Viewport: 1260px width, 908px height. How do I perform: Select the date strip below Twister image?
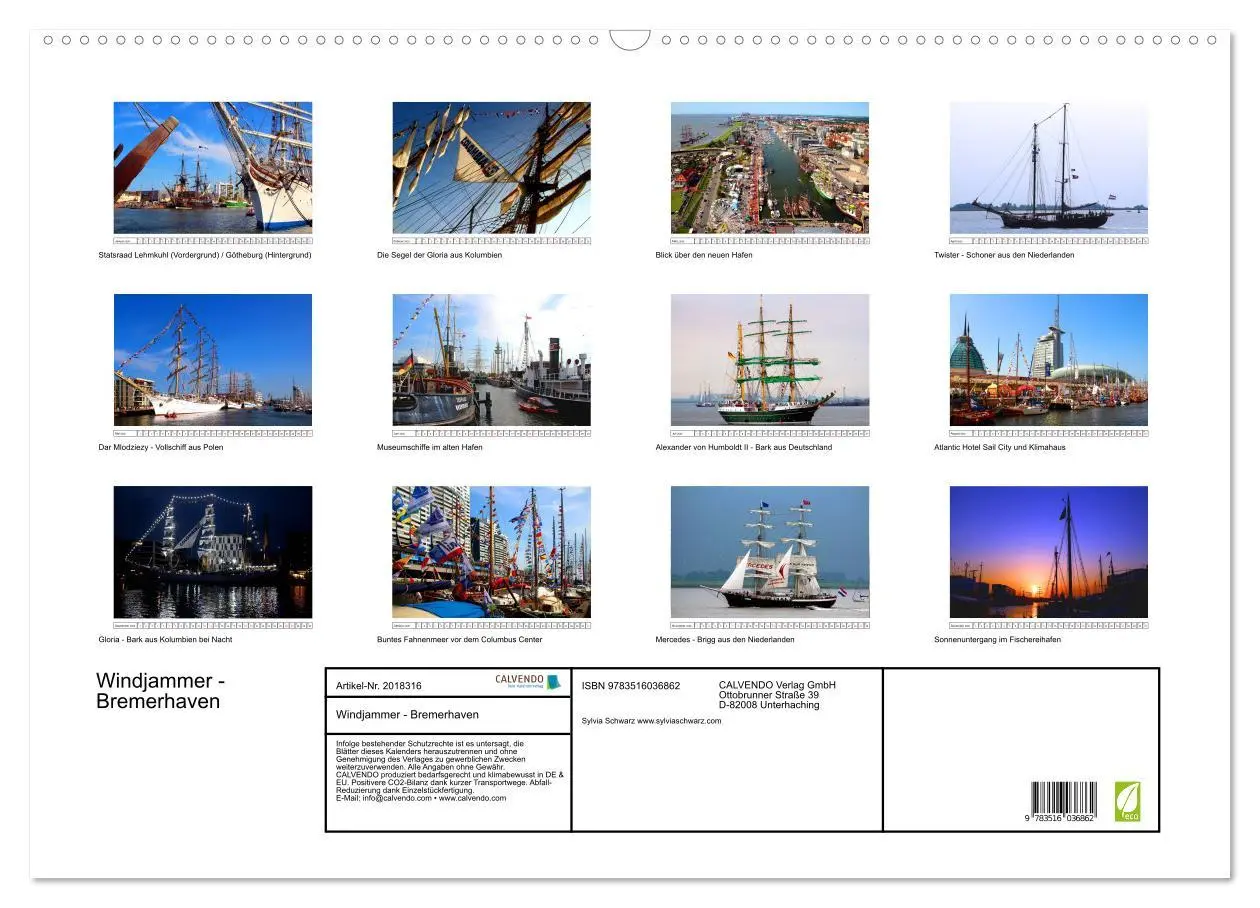(x=1048, y=242)
